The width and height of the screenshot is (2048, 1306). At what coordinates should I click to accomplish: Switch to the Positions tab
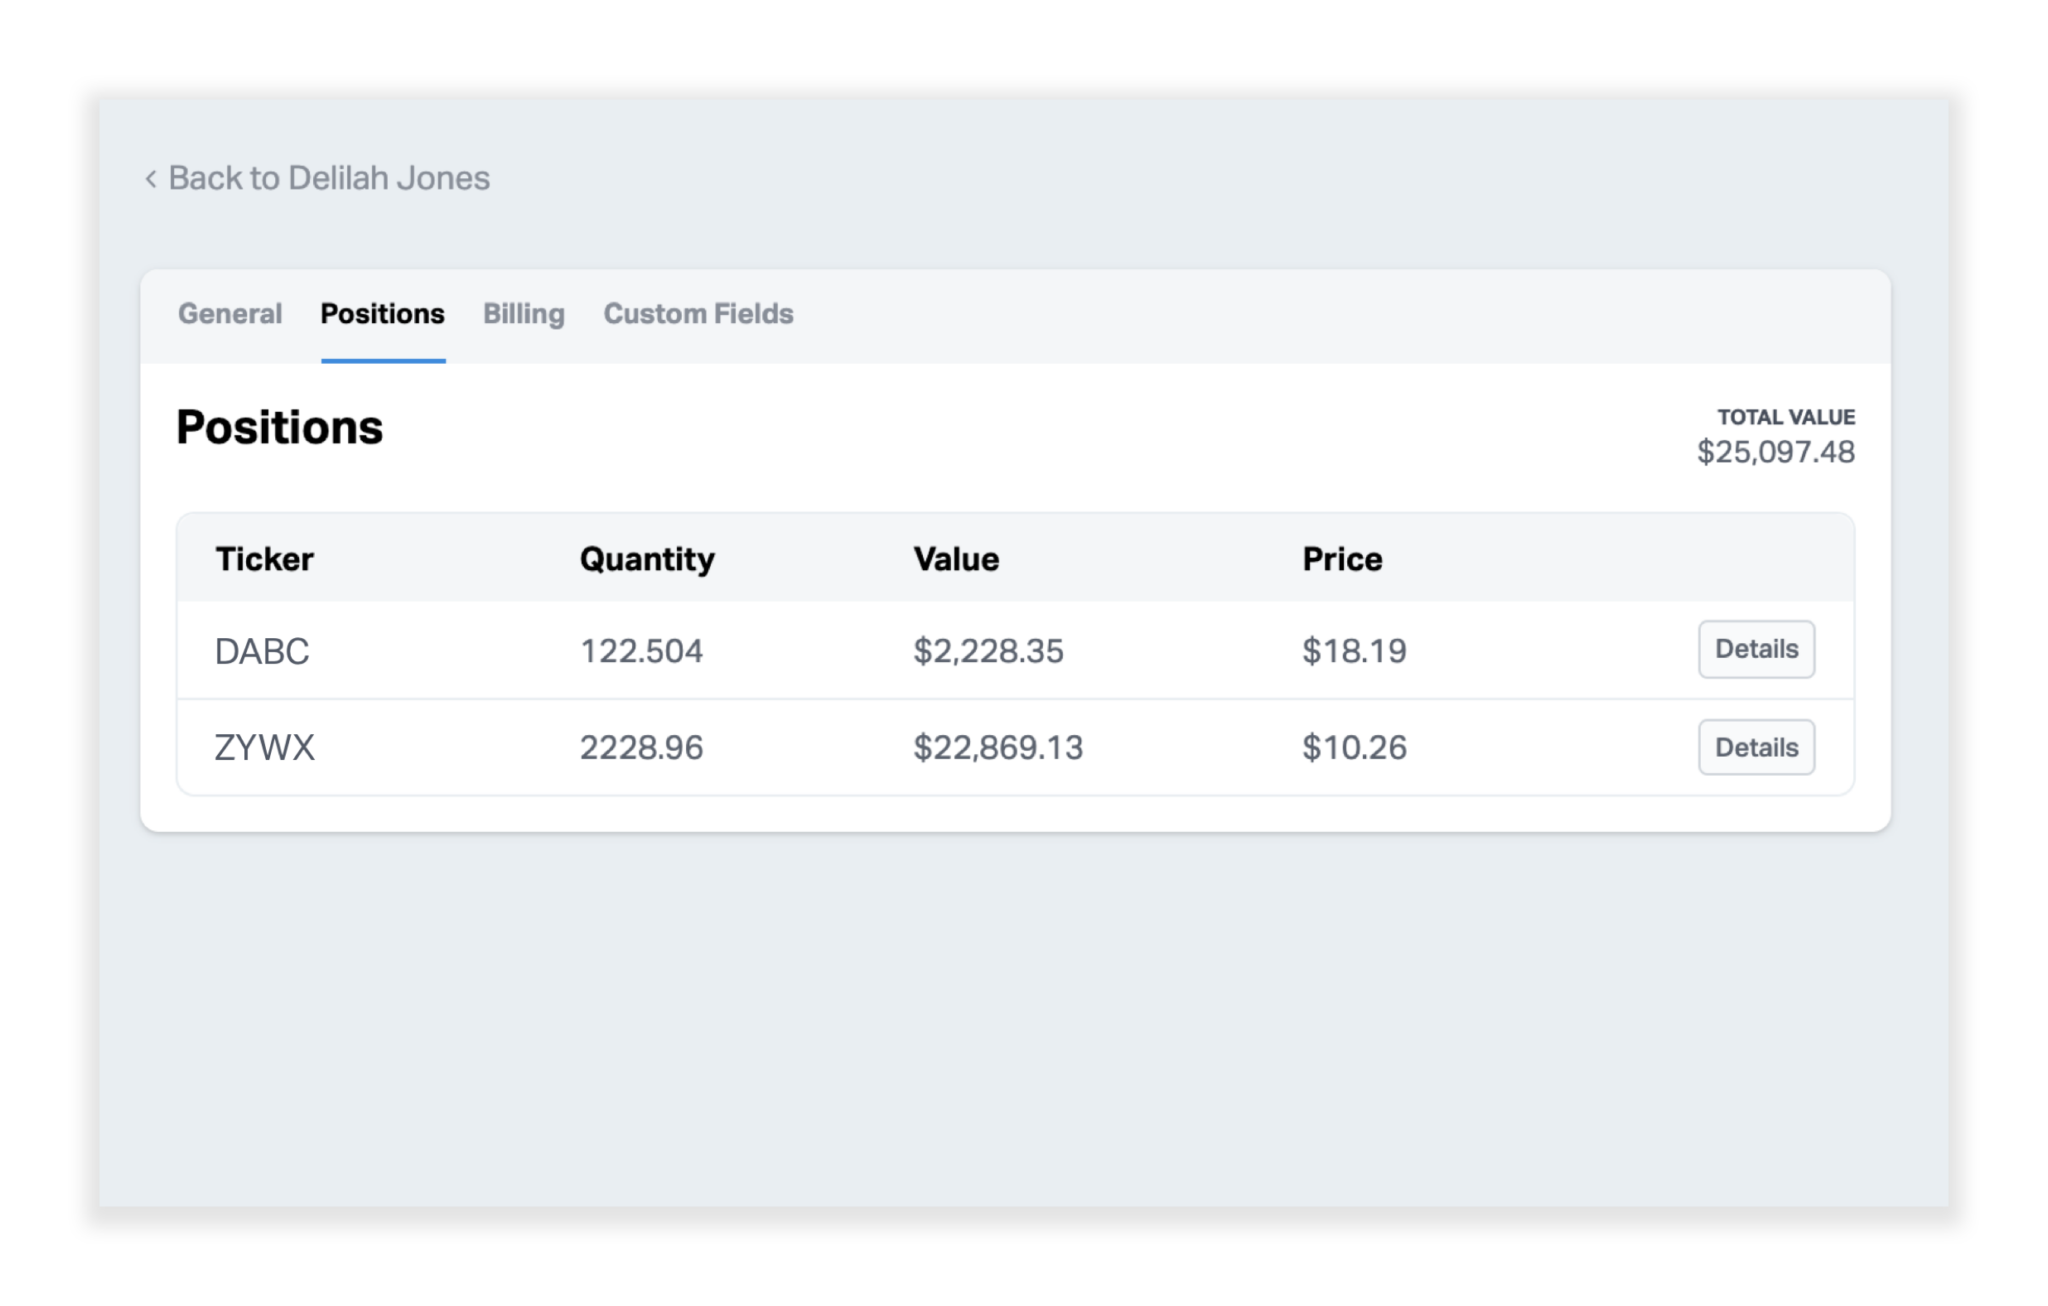pyautogui.click(x=382, y=313)
